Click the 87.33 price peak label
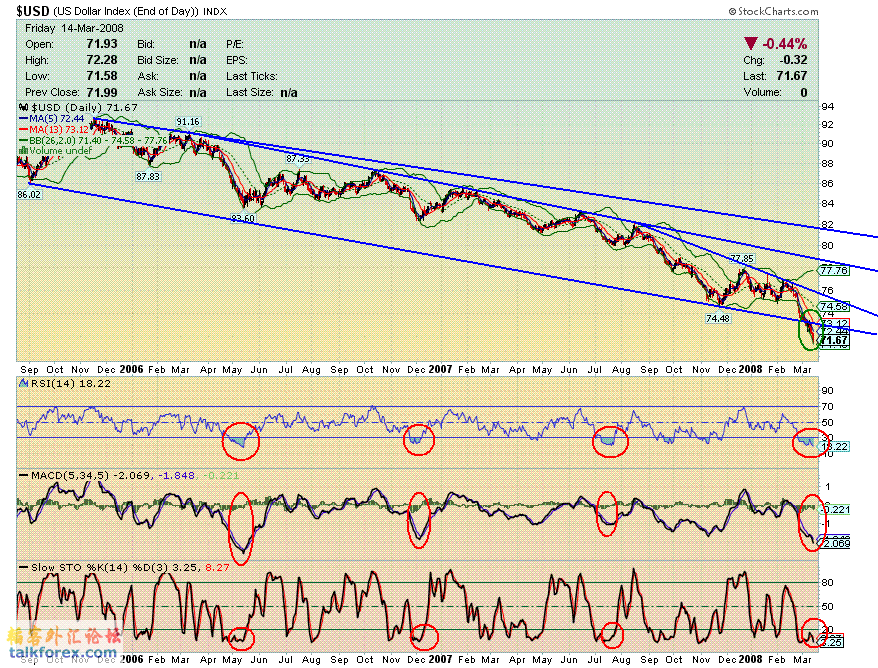This screenshot has width=878, height=668. pos(297,158)
